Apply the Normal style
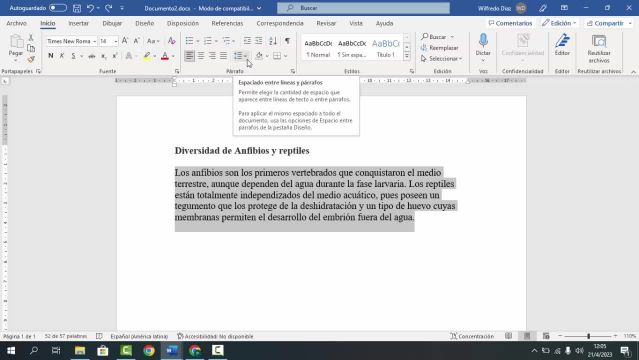639x360 pixels. click(318, 48)
